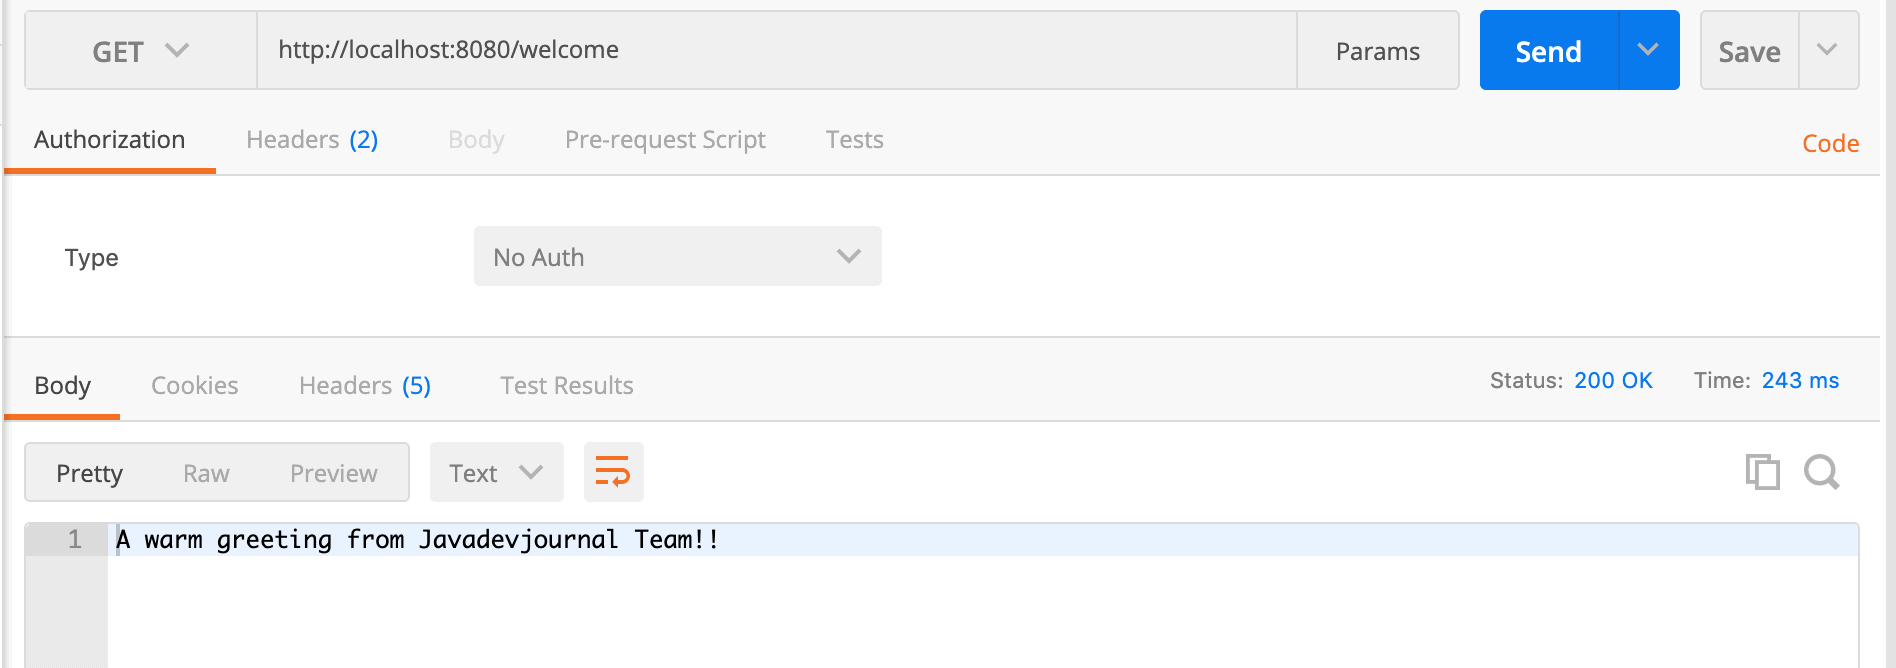Image resolution: width=1896 pixels, height=668 pixels.
Task: Select the Tests tab
Action: [x=854, y=140]
